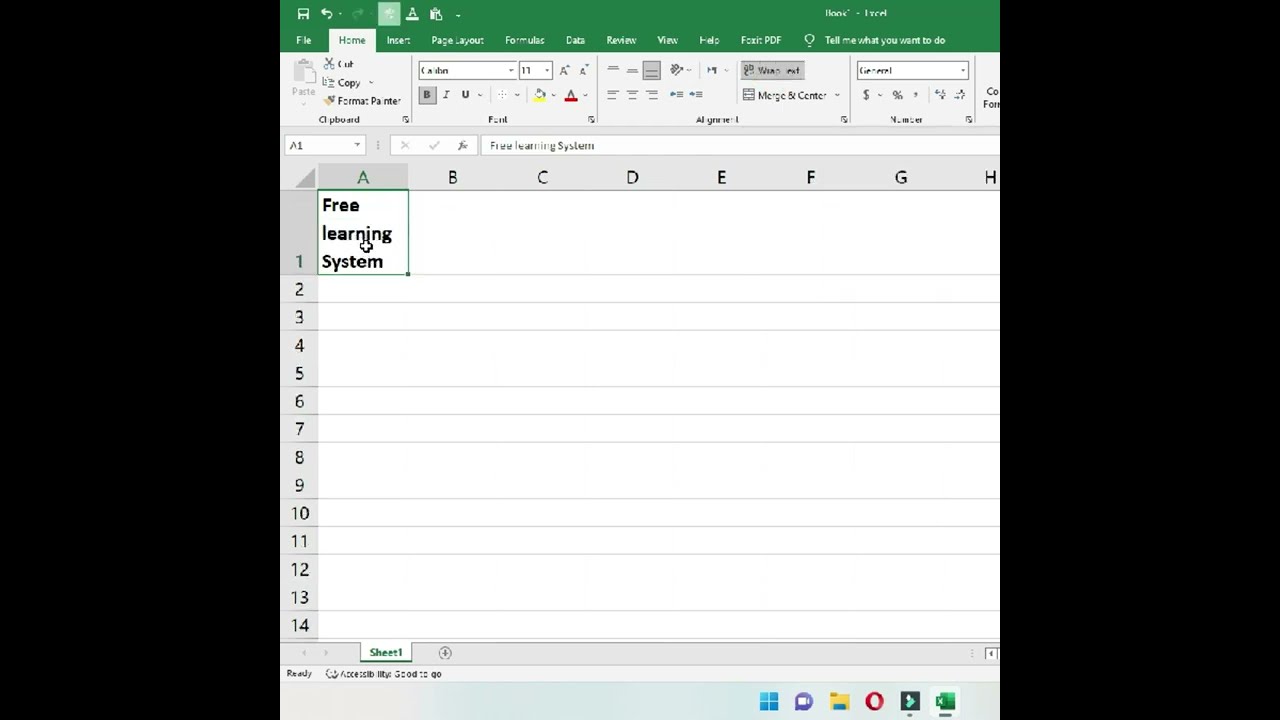Align cell text to the left
The image size is (1280, 720).
(x=613, y=95)
